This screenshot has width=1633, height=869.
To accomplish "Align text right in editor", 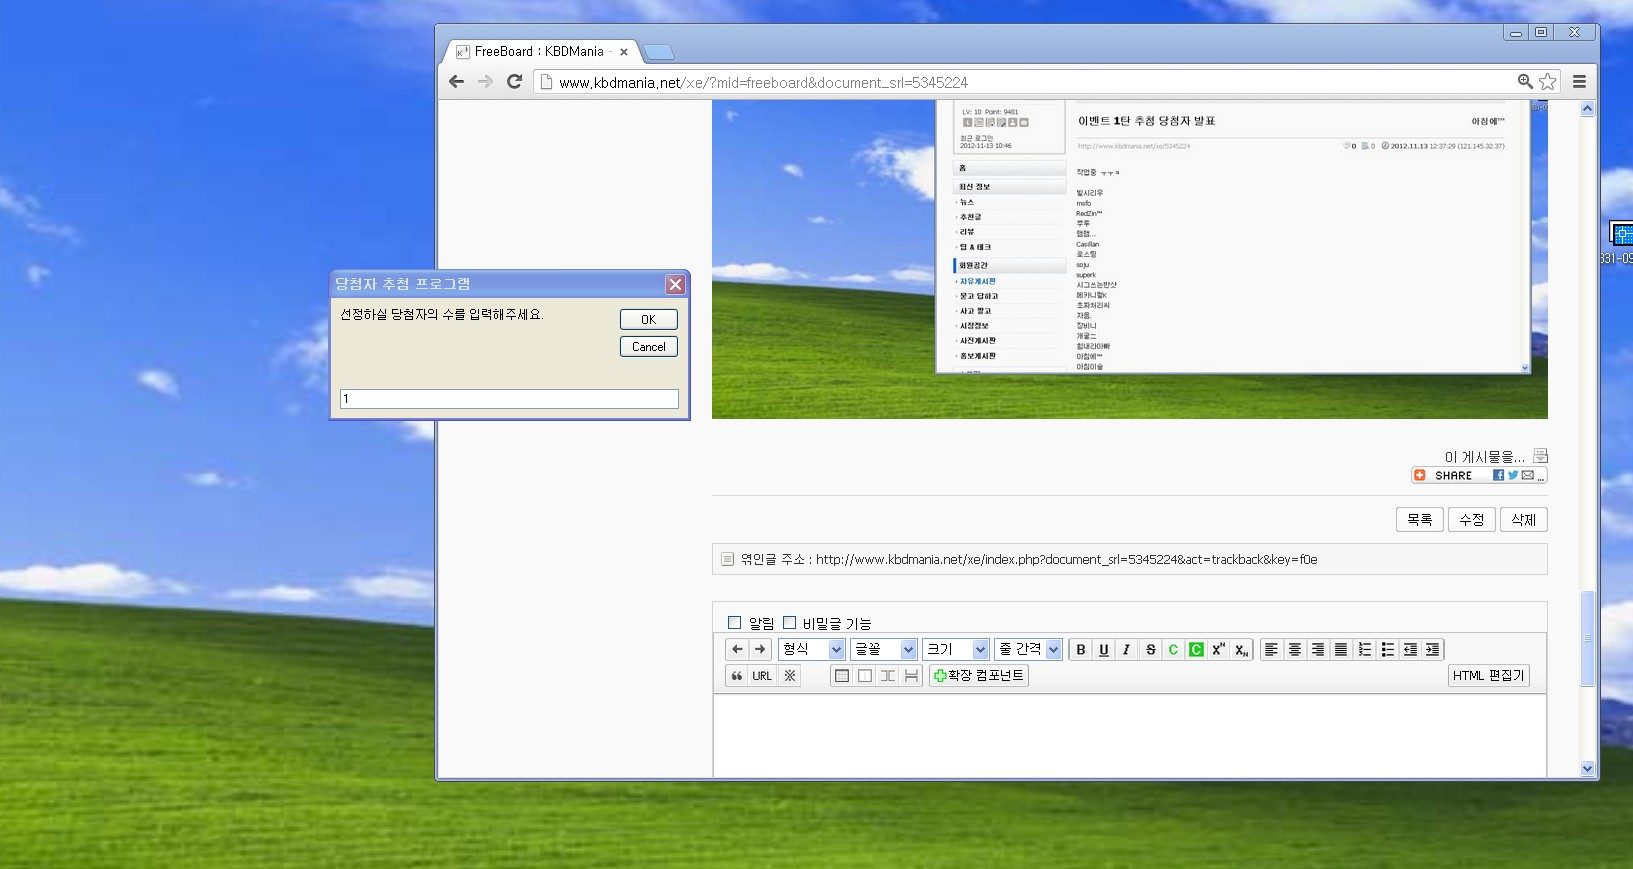I will 1317,650.
